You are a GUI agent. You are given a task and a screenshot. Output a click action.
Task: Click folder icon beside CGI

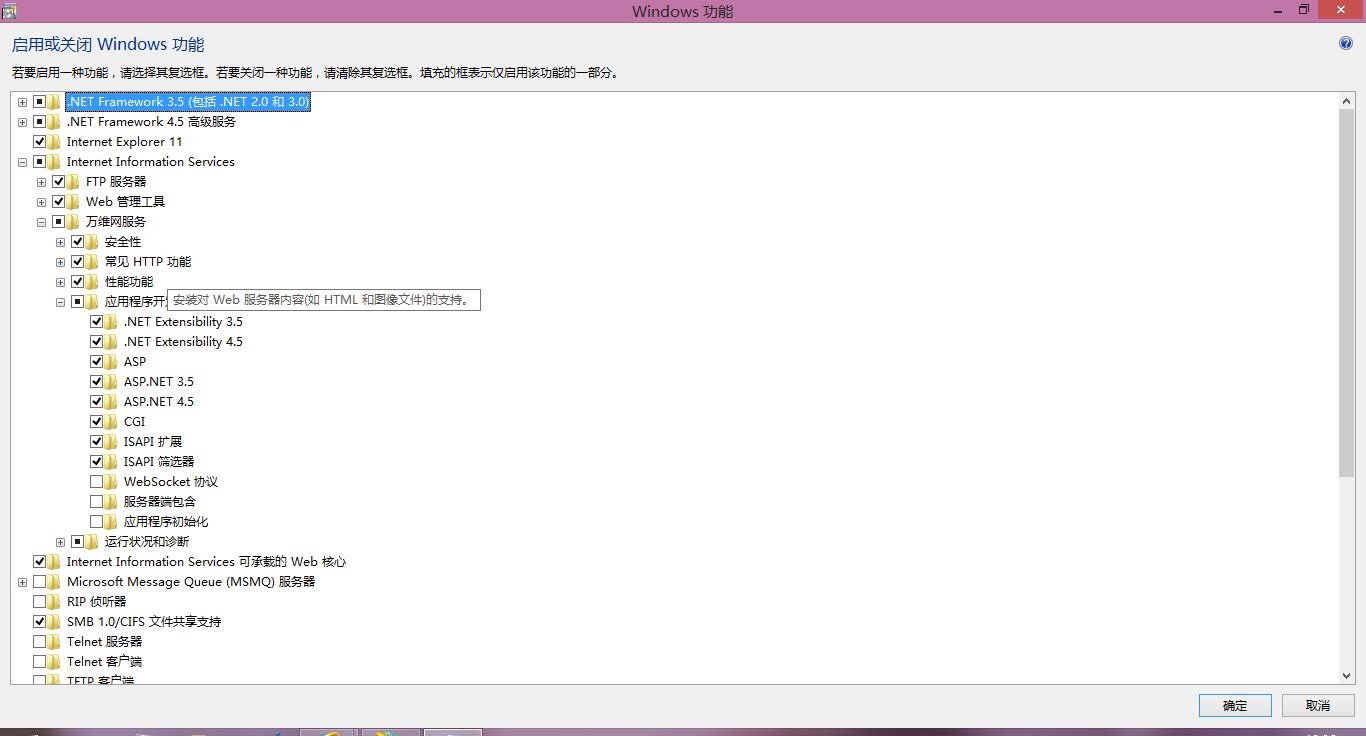pos(111,421)
